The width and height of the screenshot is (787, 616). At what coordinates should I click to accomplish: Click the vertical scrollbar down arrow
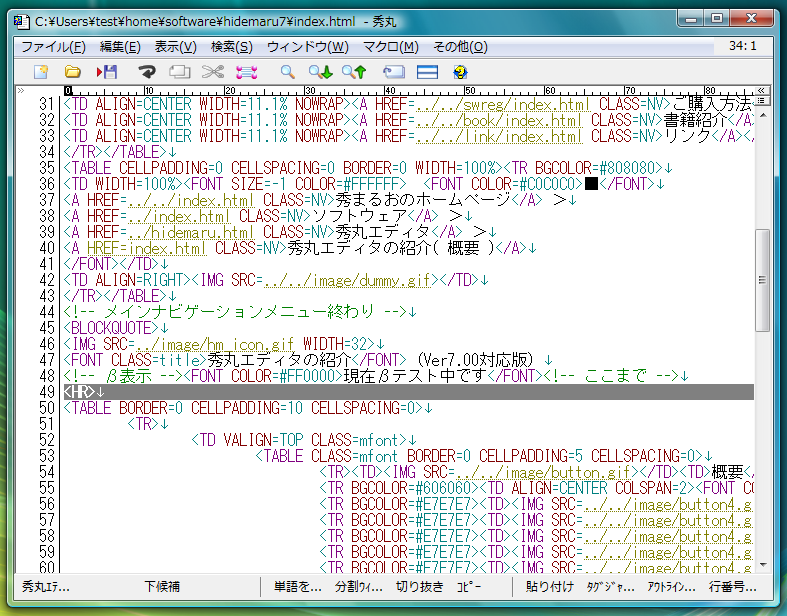click(x=763, y=565)
